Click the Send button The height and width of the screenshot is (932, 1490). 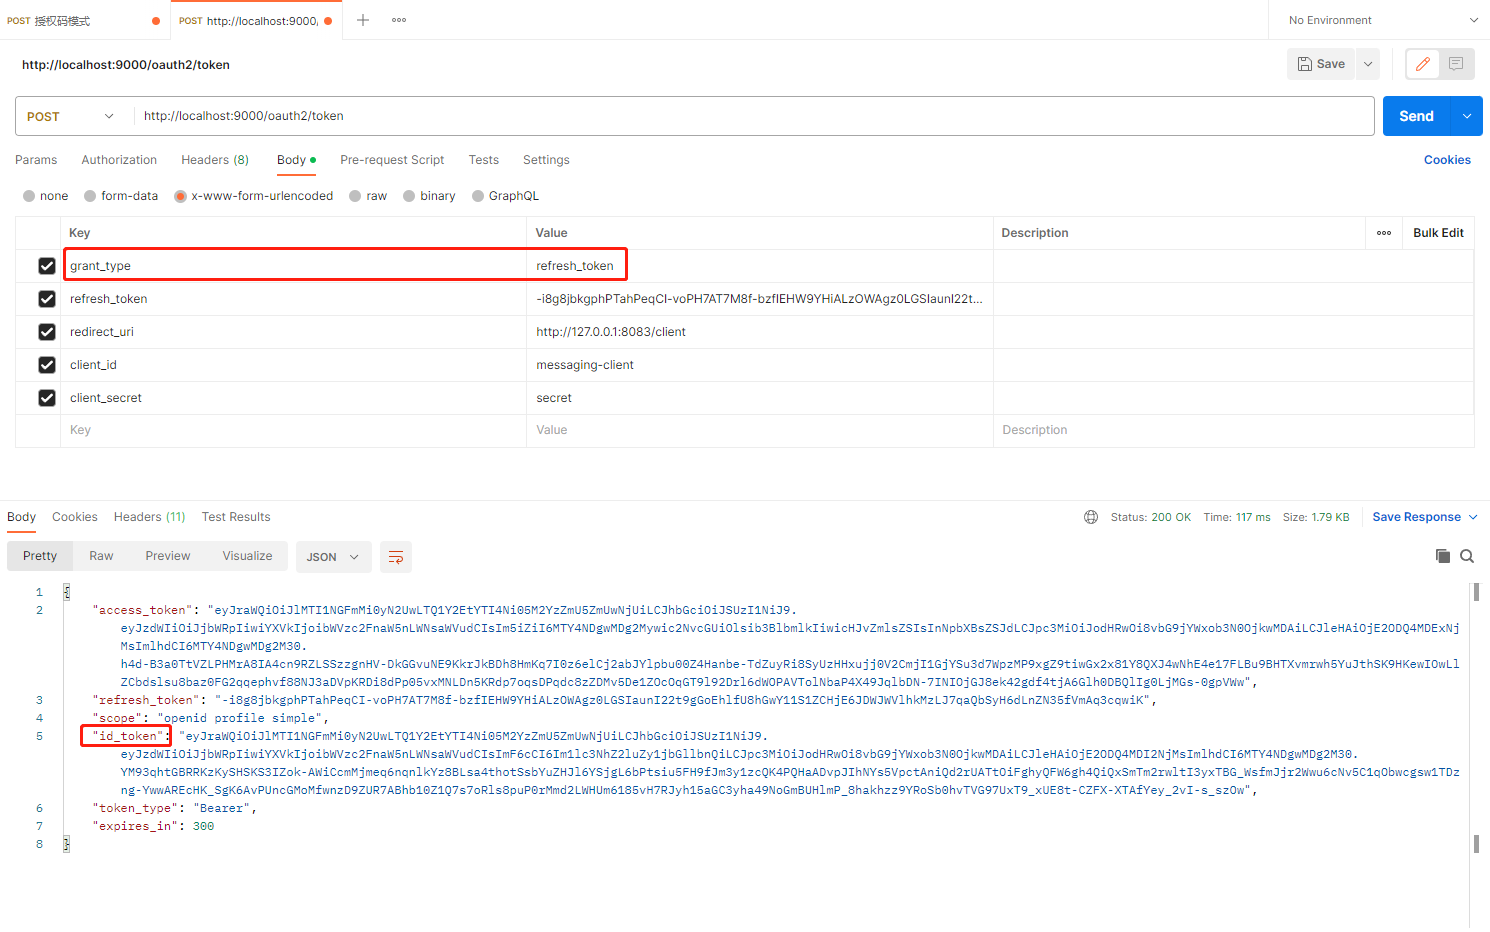click(1416, 116)
